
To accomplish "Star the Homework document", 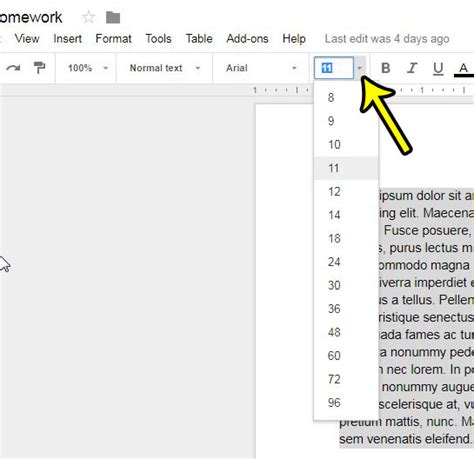I will pyautogui.click(x=88, y=17).
